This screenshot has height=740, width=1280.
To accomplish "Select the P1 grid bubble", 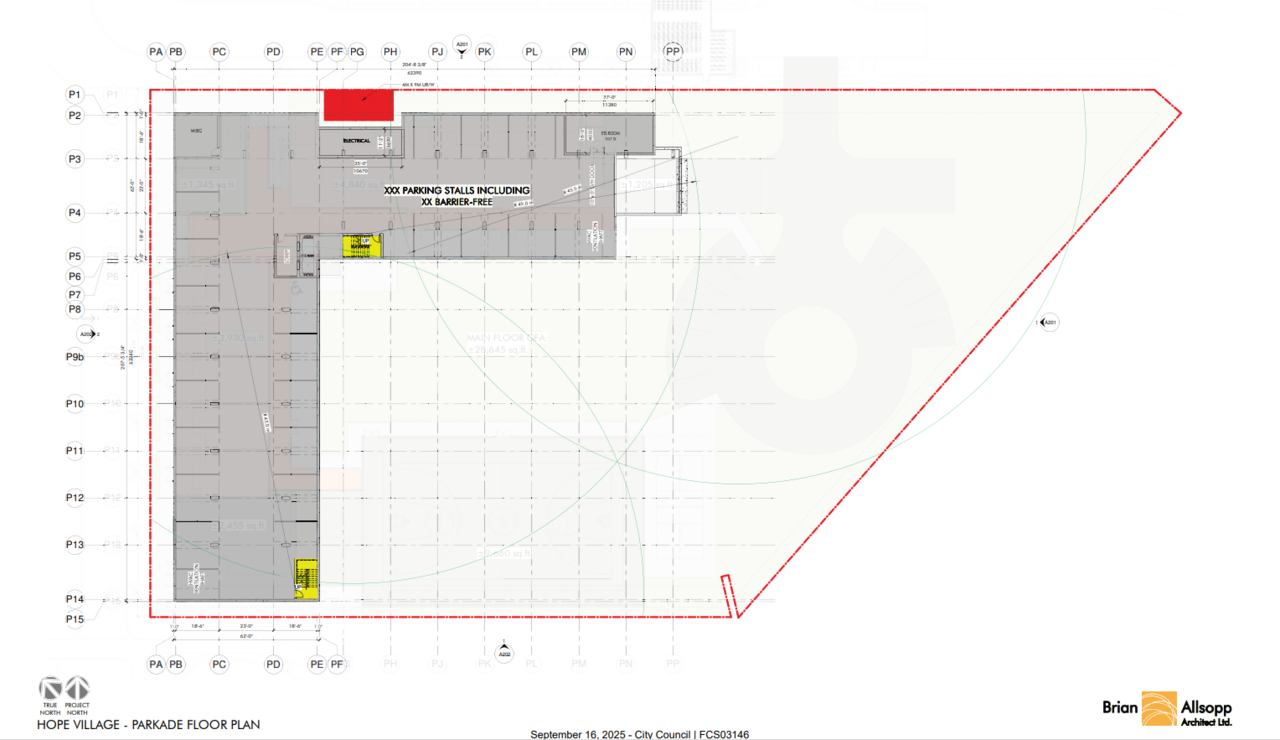I will (75, 94).
